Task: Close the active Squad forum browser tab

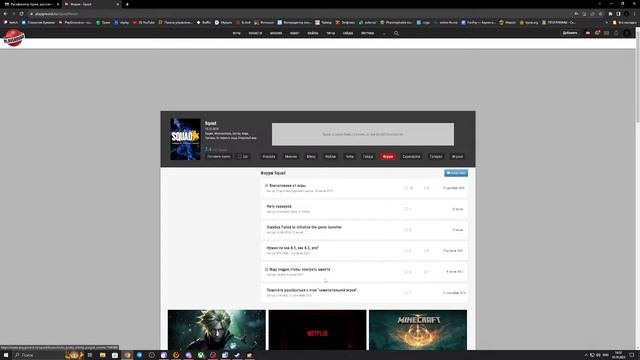Action: 118,4
